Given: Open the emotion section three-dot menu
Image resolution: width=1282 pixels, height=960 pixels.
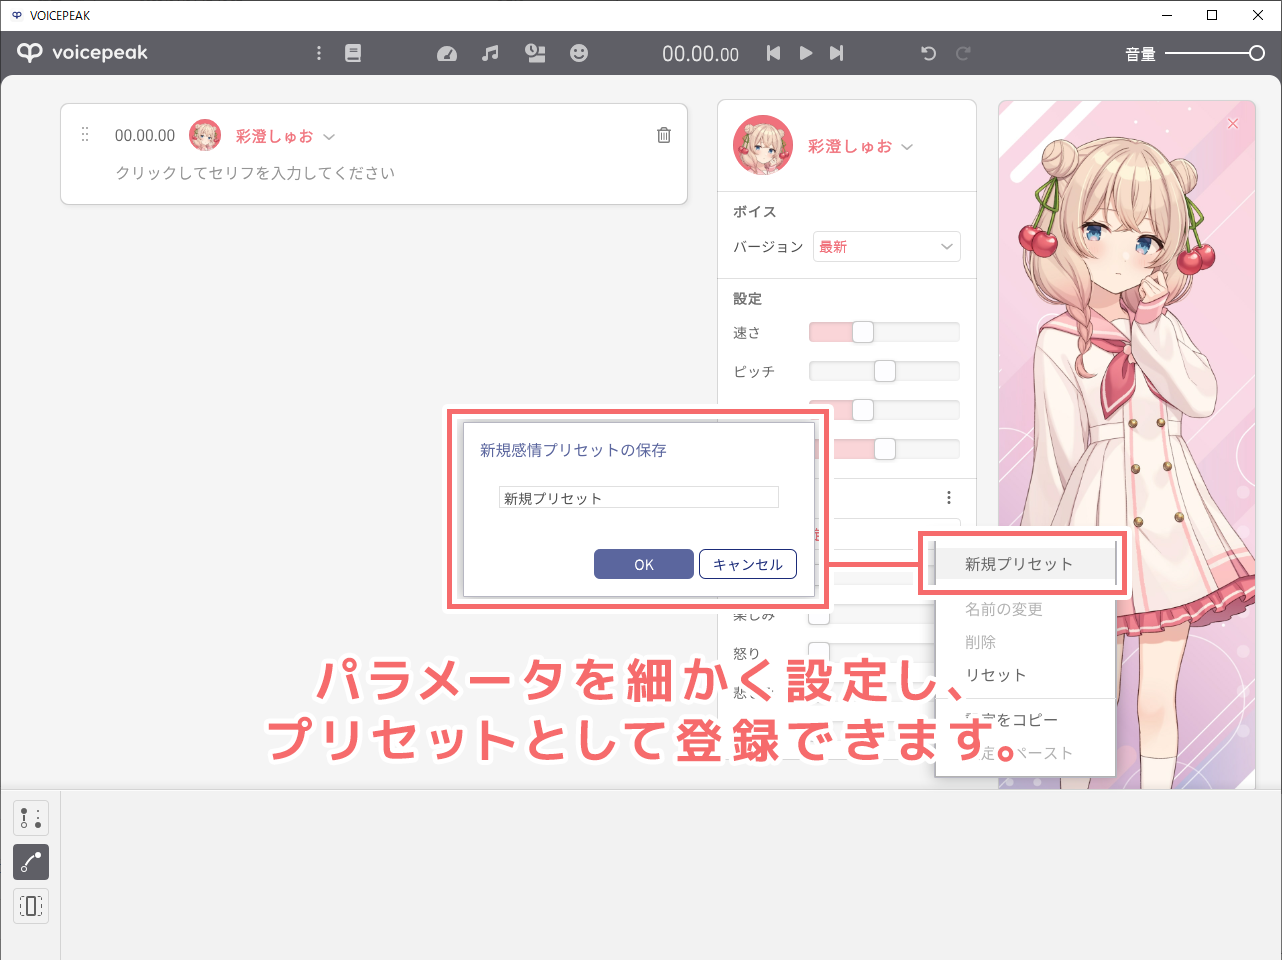Looking at the screenshot, I should click(x=949, y=497).
